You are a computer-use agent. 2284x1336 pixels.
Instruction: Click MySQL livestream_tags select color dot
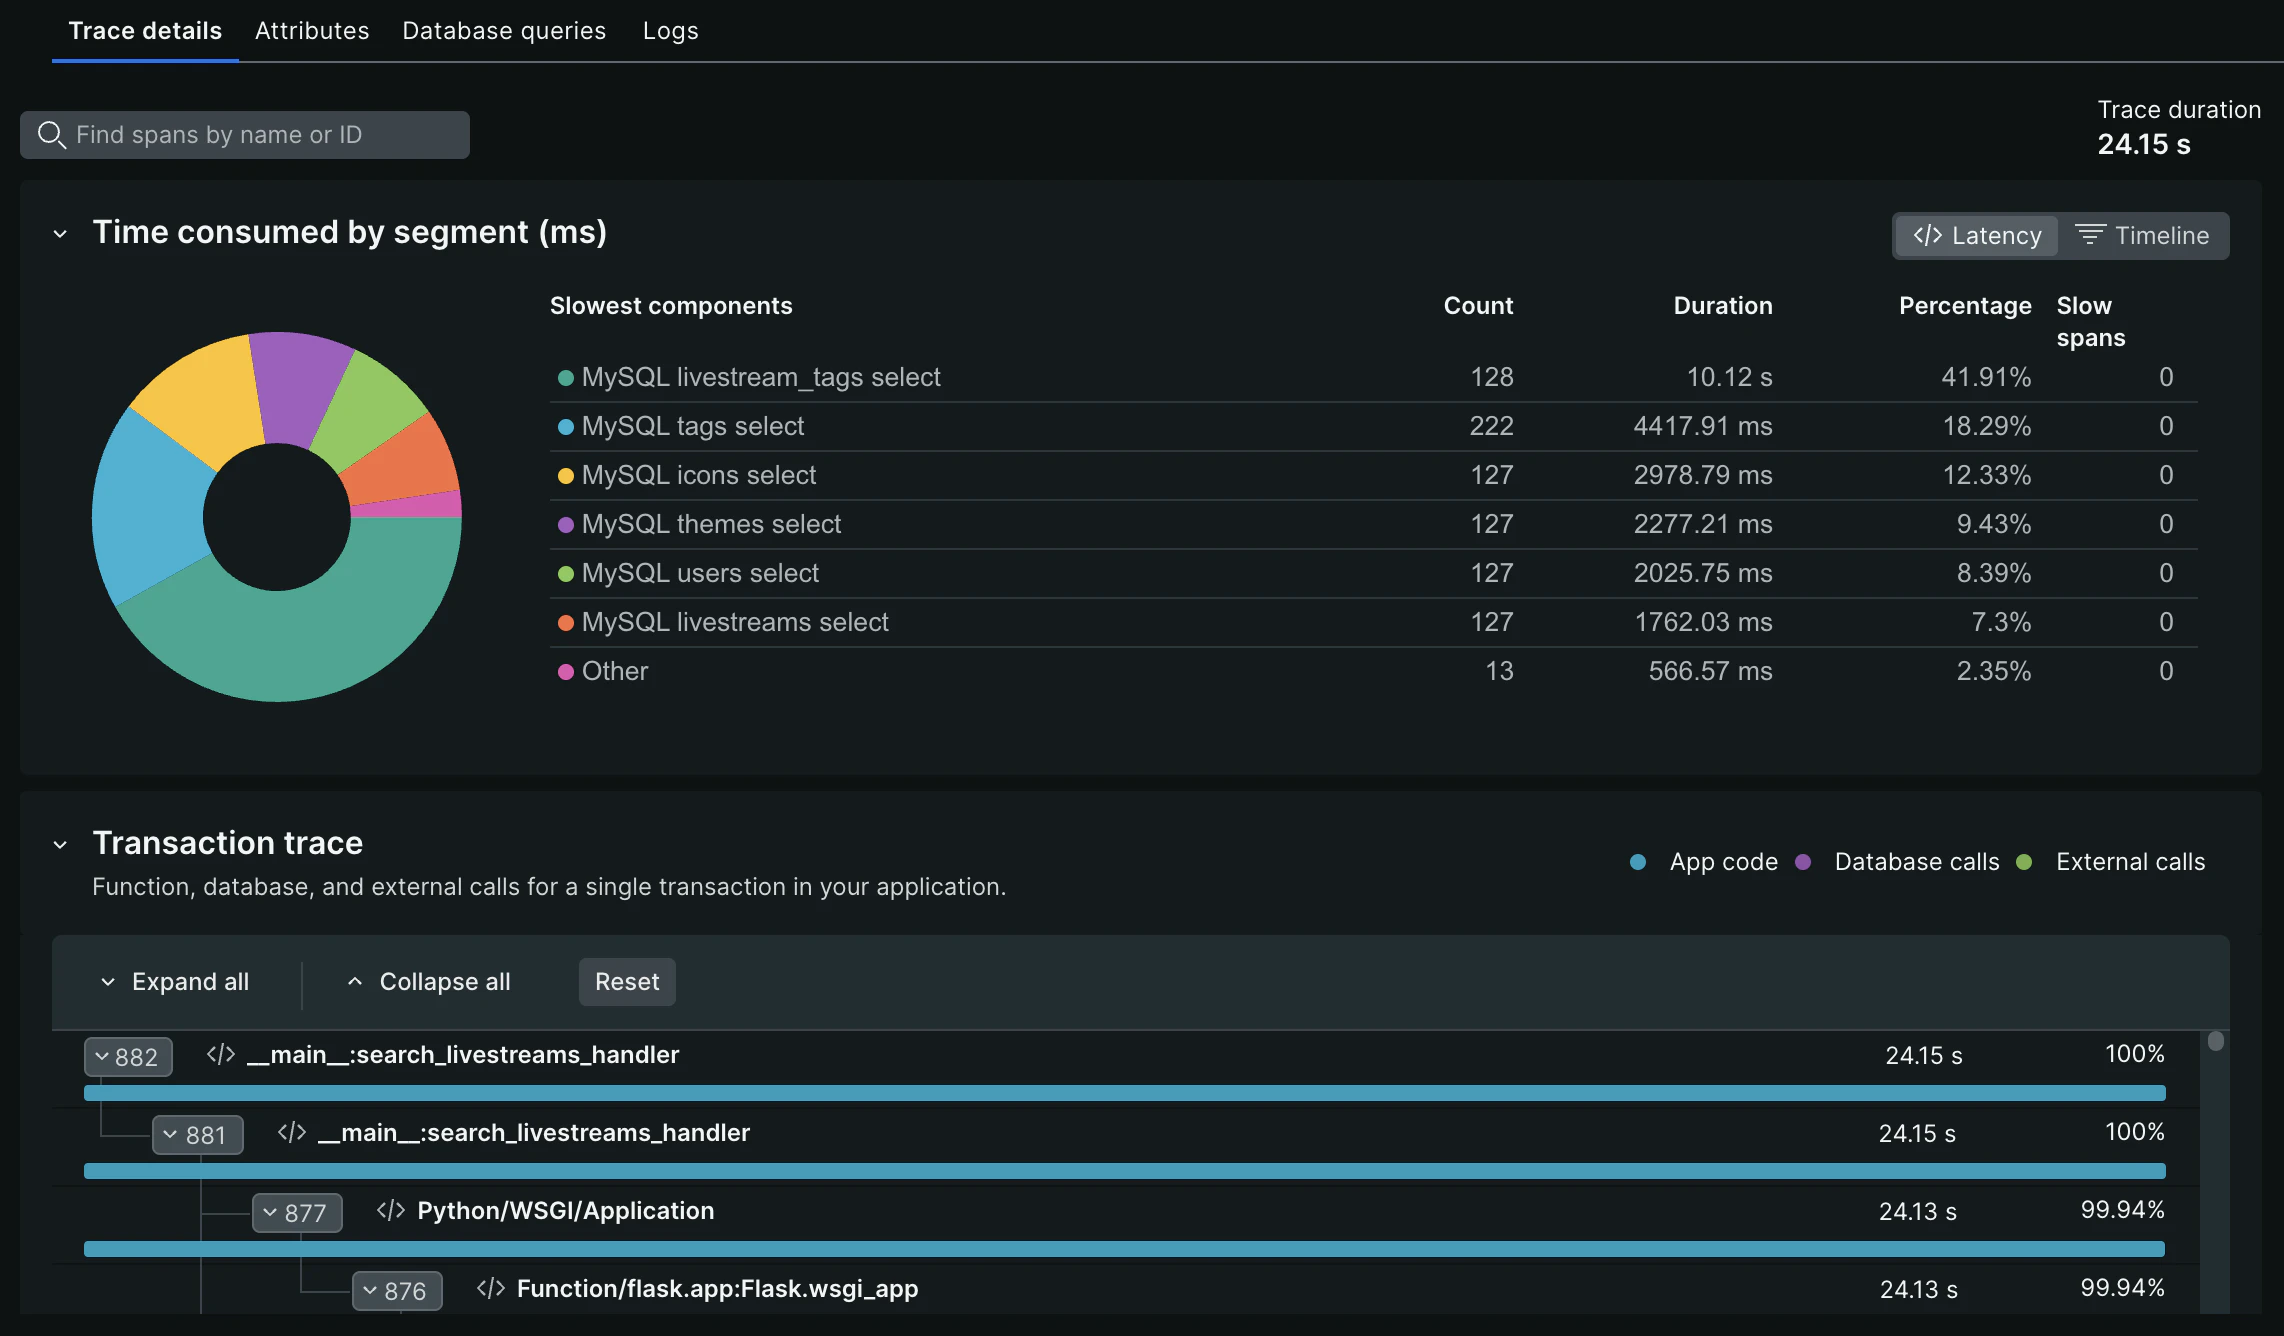pyautogui.click(x=565, y=377)
